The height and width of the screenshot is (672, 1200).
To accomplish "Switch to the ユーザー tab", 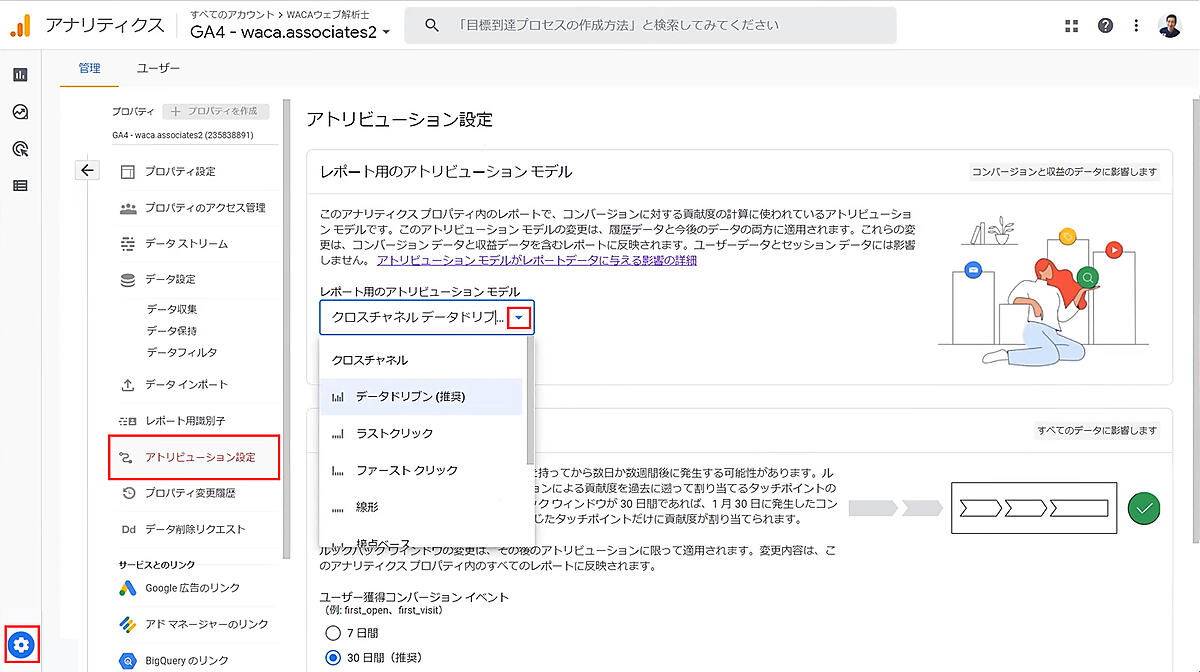I will point(158,68).
